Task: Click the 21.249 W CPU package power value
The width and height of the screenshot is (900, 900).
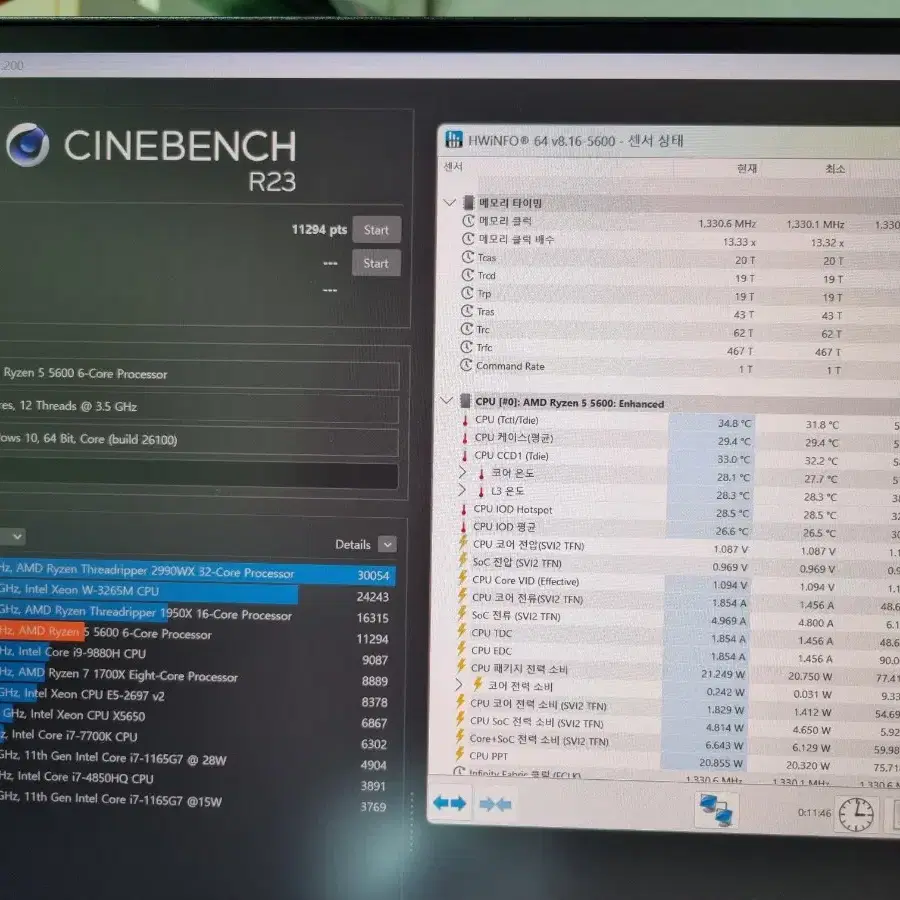Action: [723, 674]
